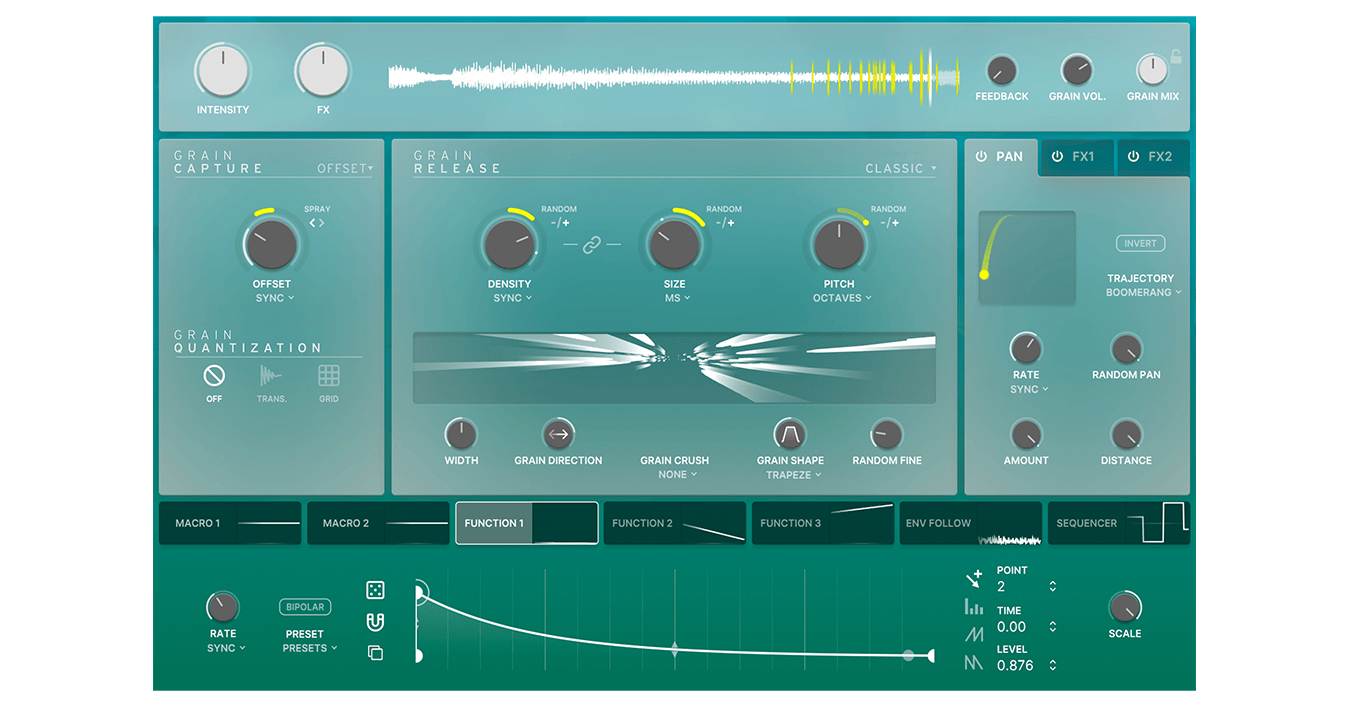Screen dimensions: 1349x717
Task: Click the Intensity knob
Action: (x=223, y=72)
